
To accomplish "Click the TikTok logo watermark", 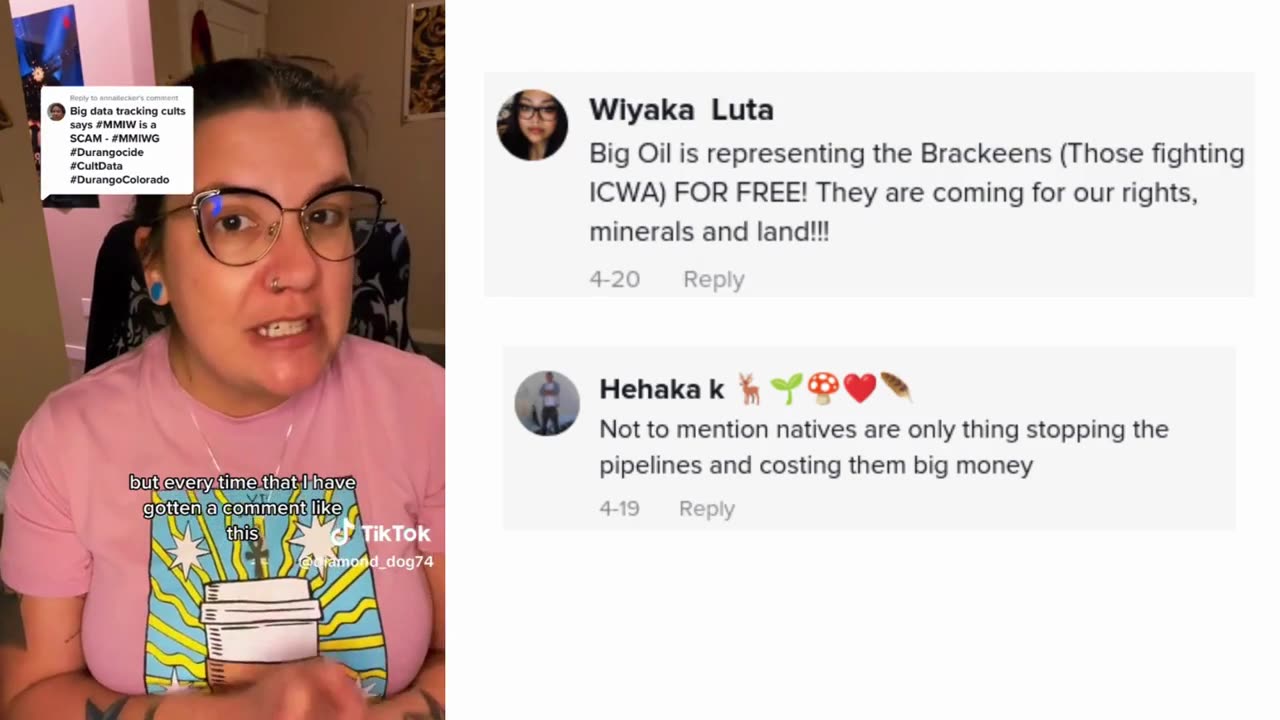I will click(381, 533).
